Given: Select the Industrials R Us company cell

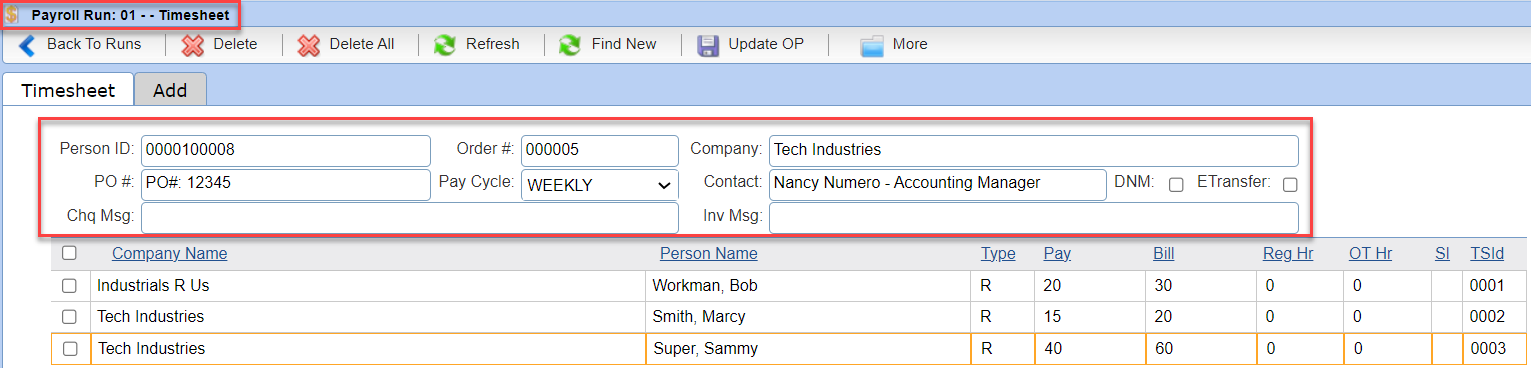Looking at the screenshot, I should click(x=368, y=286).
